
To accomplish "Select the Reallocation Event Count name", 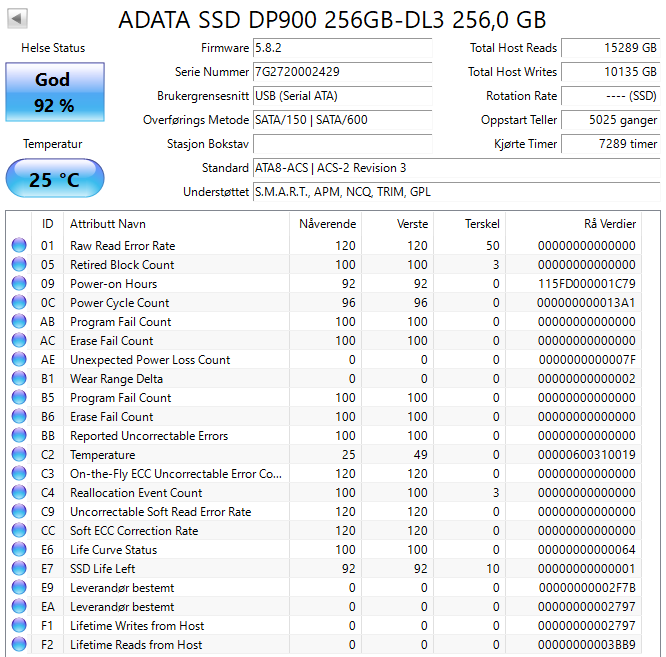I will (x=136, y=493).
